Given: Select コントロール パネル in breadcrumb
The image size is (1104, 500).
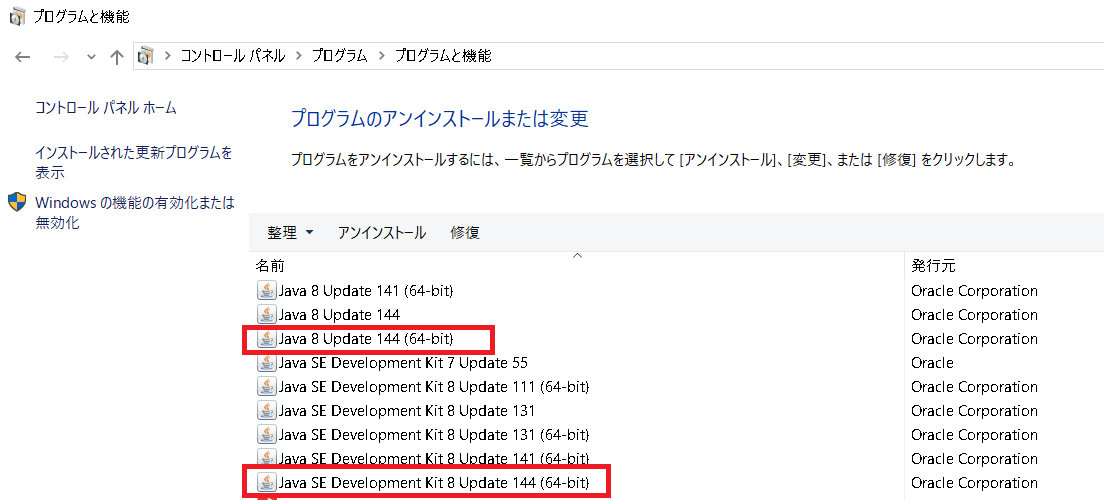Looking at the screenshot, I should point(233,56).
